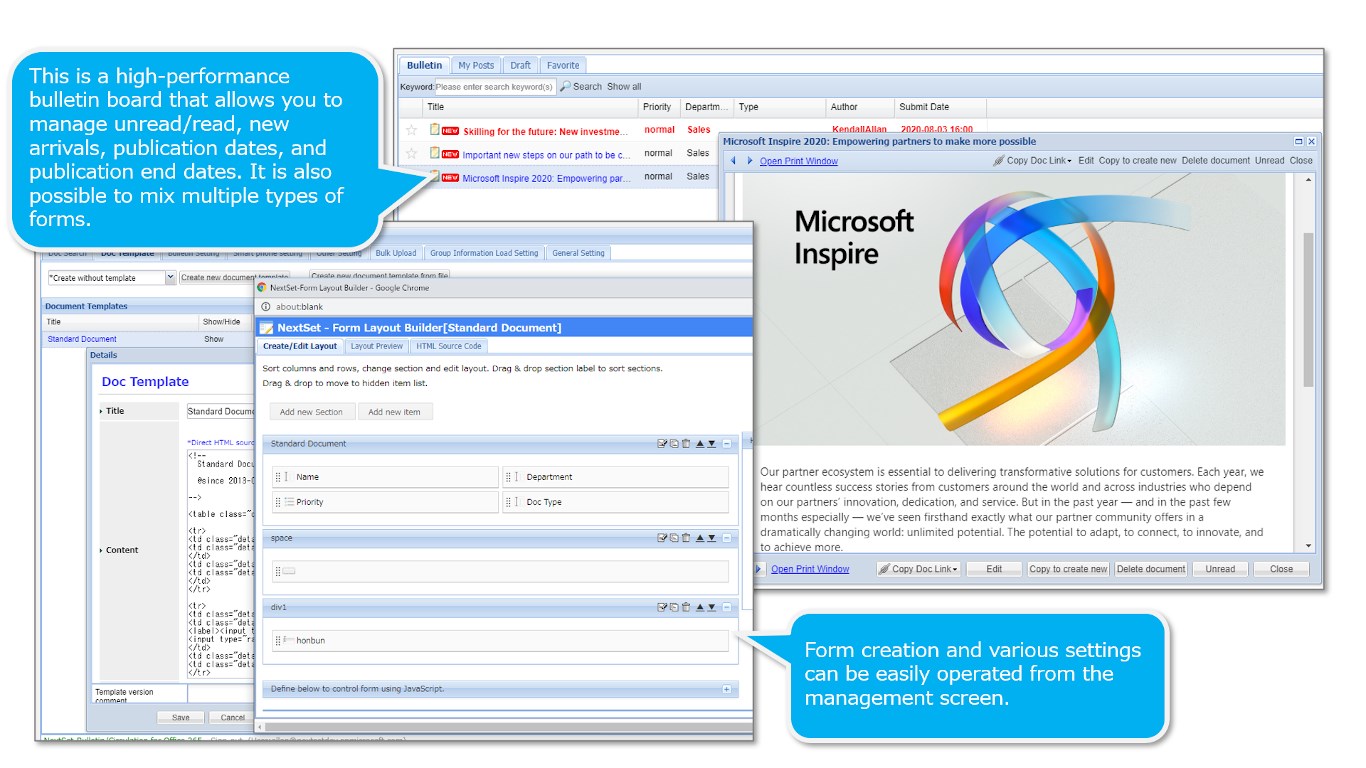Open the Layout Preview tab
Screen dimensions: 1366x768
click(377, 346)
